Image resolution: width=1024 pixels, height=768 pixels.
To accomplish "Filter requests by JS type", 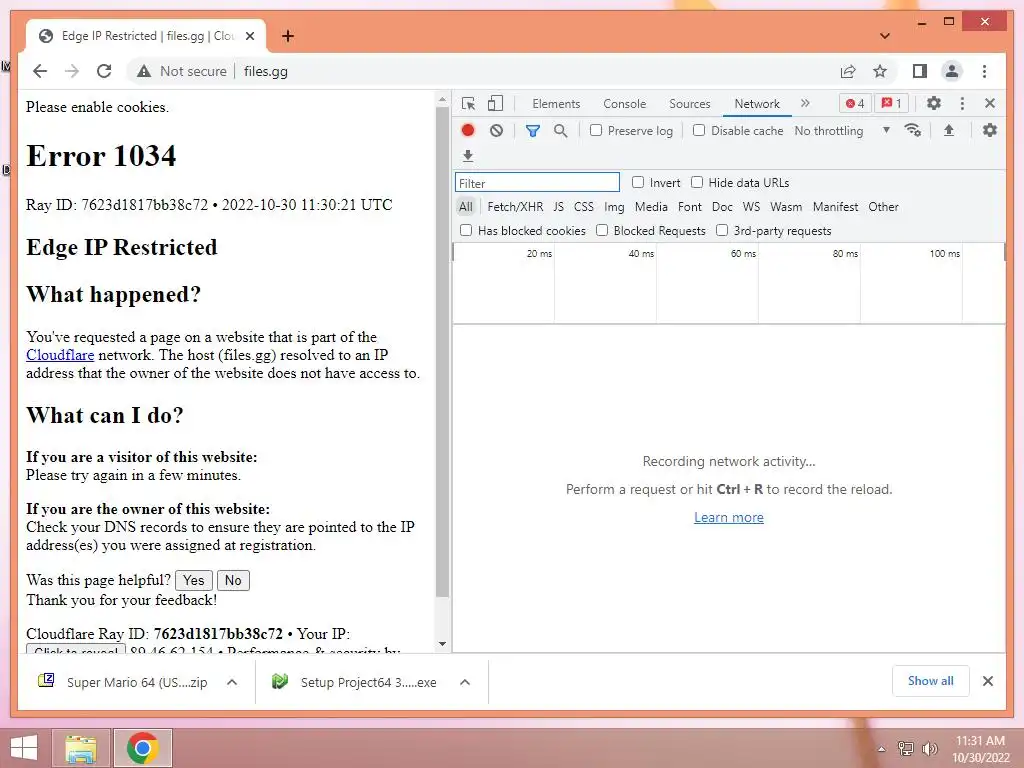I will [558, 207].
